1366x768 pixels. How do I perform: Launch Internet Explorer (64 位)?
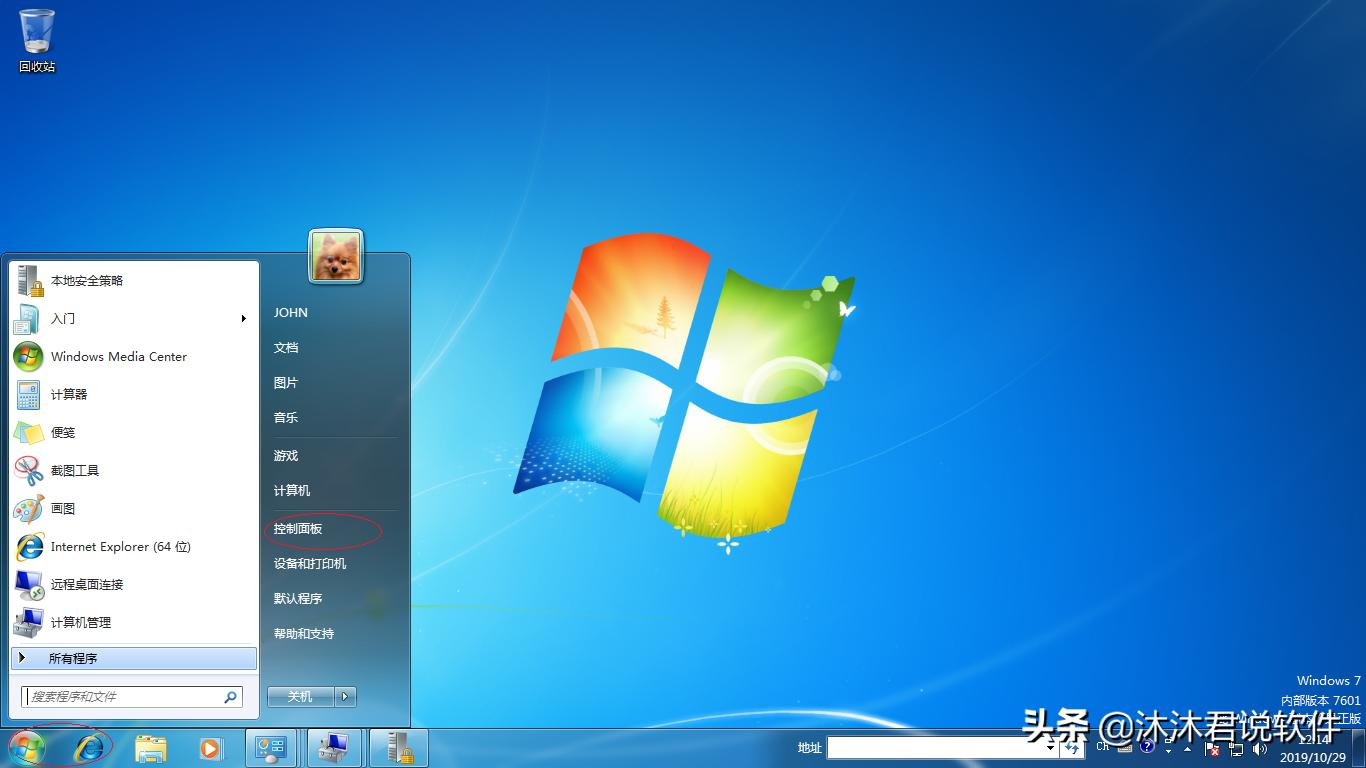[x=120, y=547]
